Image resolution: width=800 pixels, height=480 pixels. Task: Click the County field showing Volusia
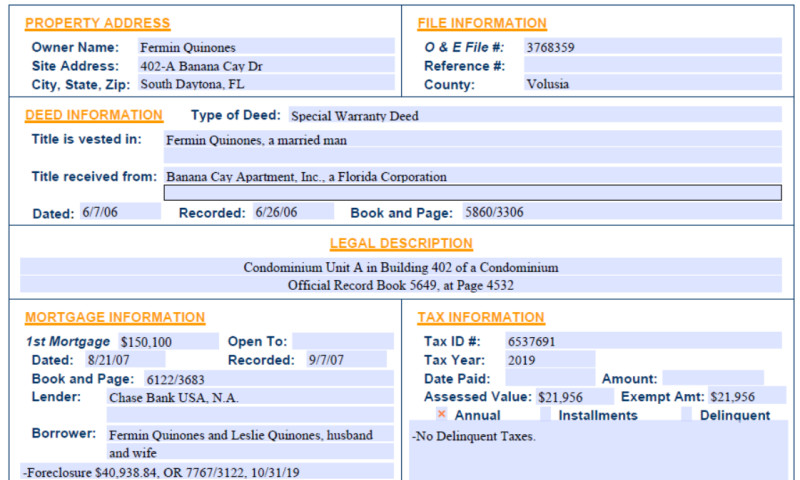651,84
